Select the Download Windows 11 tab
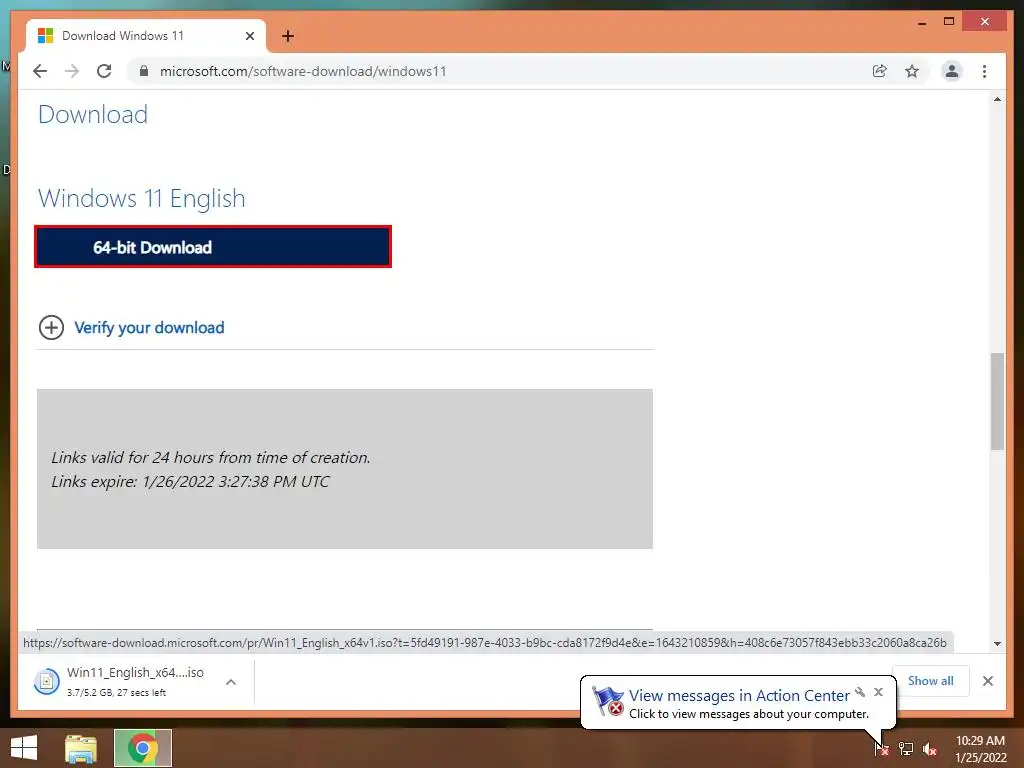This screenshot has width=1024, height=768. [145, 36]
